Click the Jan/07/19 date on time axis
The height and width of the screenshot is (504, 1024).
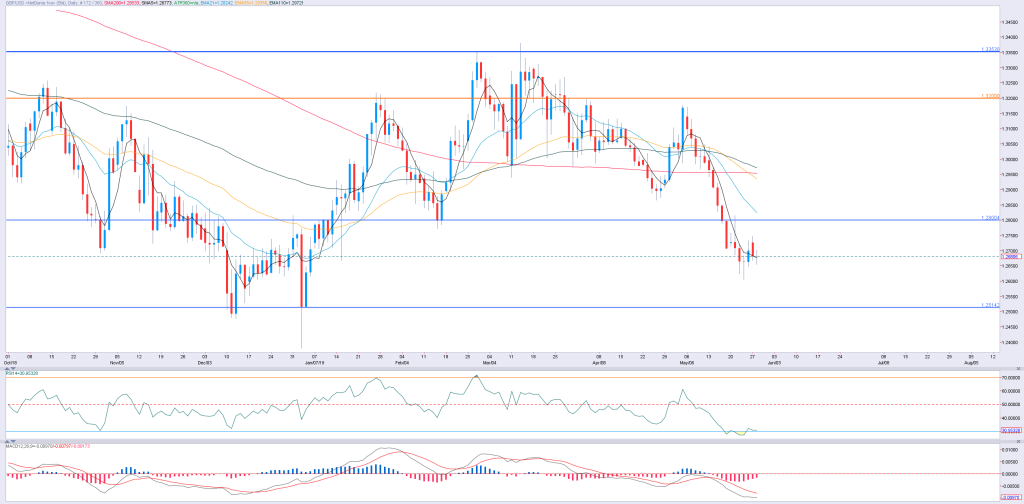click(313, 361)
